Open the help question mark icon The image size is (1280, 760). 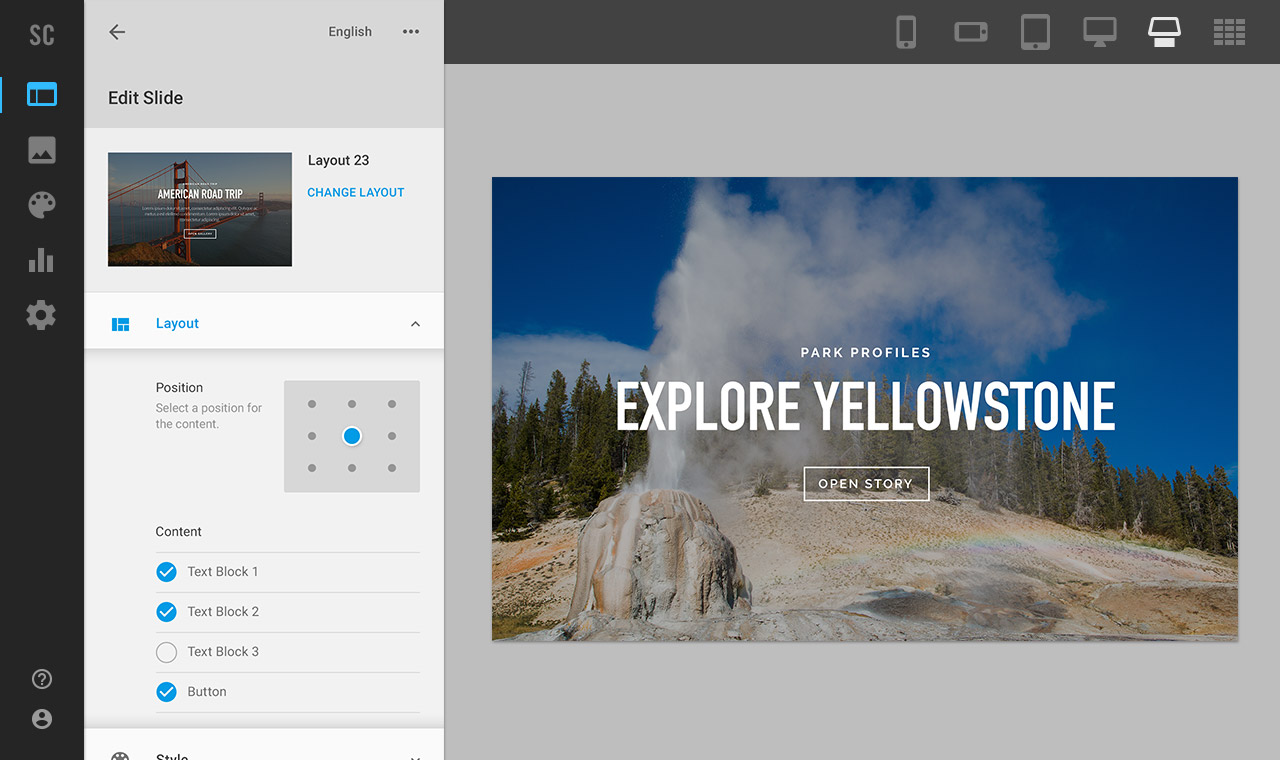(42, 679)
